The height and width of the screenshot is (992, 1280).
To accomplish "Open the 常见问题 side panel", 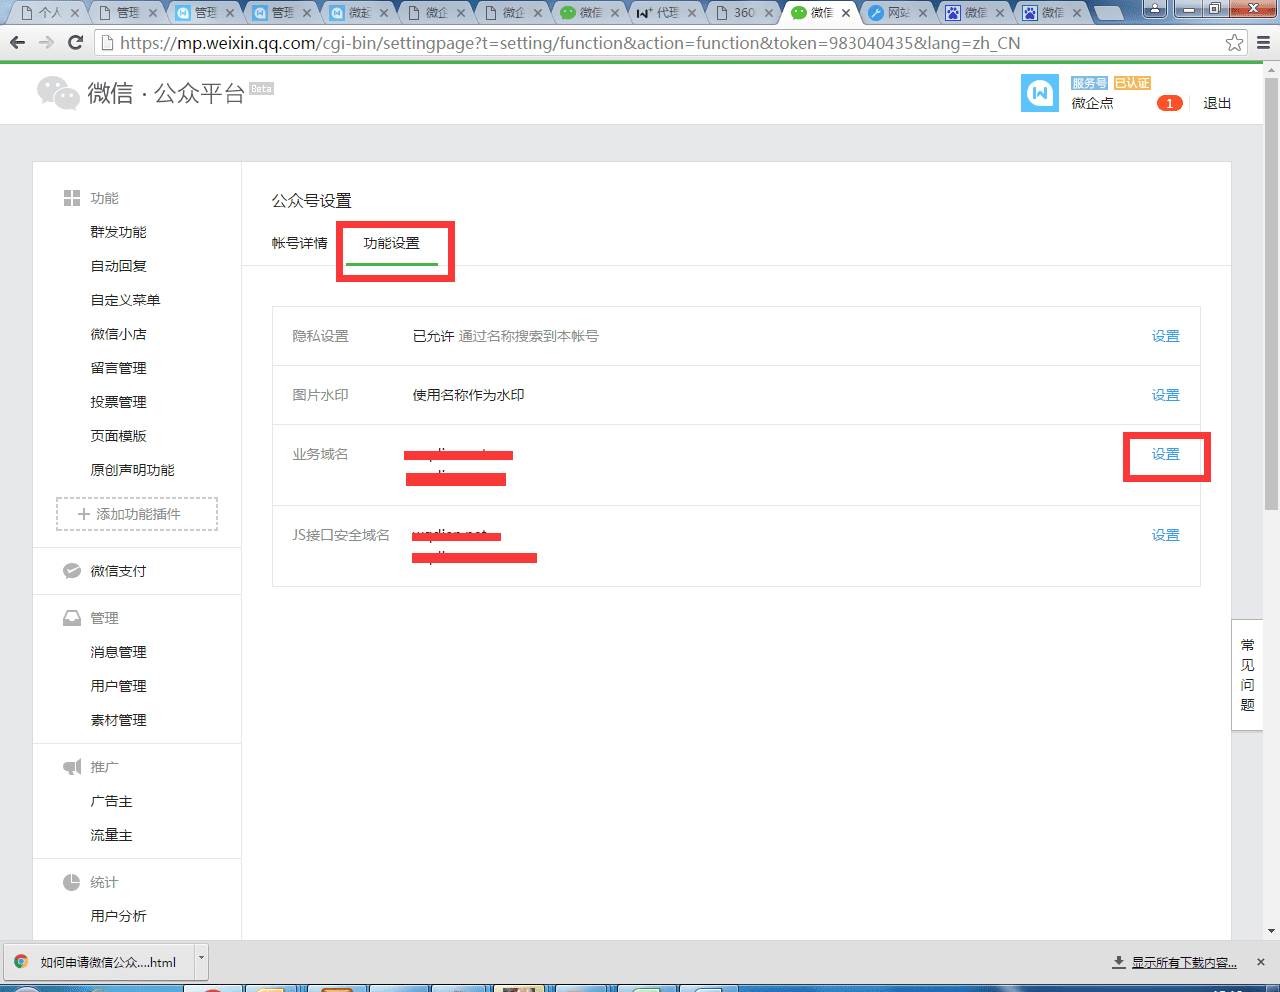I will (x=1247, y=675).
